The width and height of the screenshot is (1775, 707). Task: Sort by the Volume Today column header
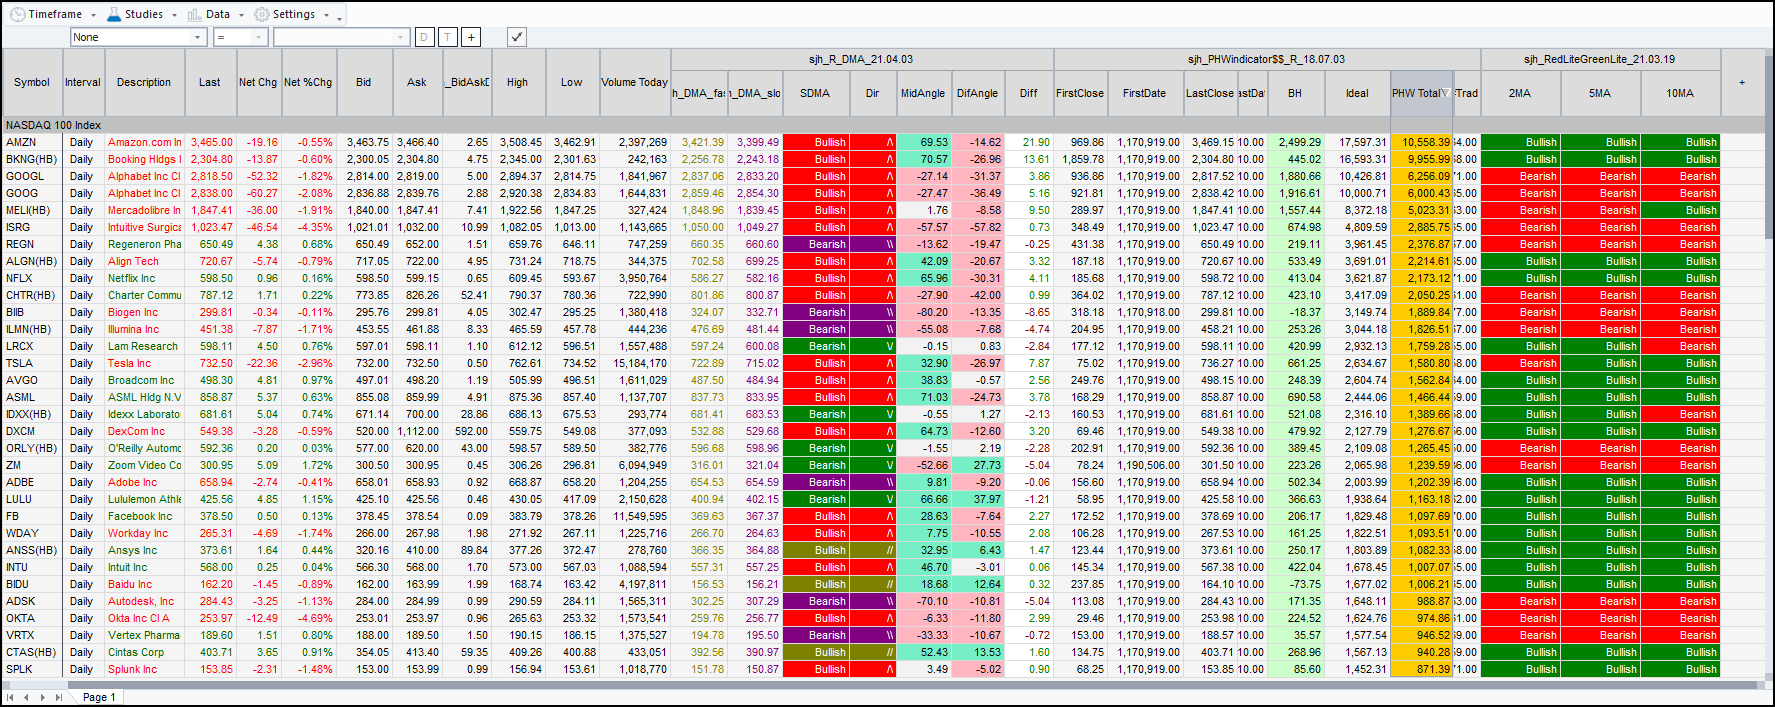click(x=634, y=82)
